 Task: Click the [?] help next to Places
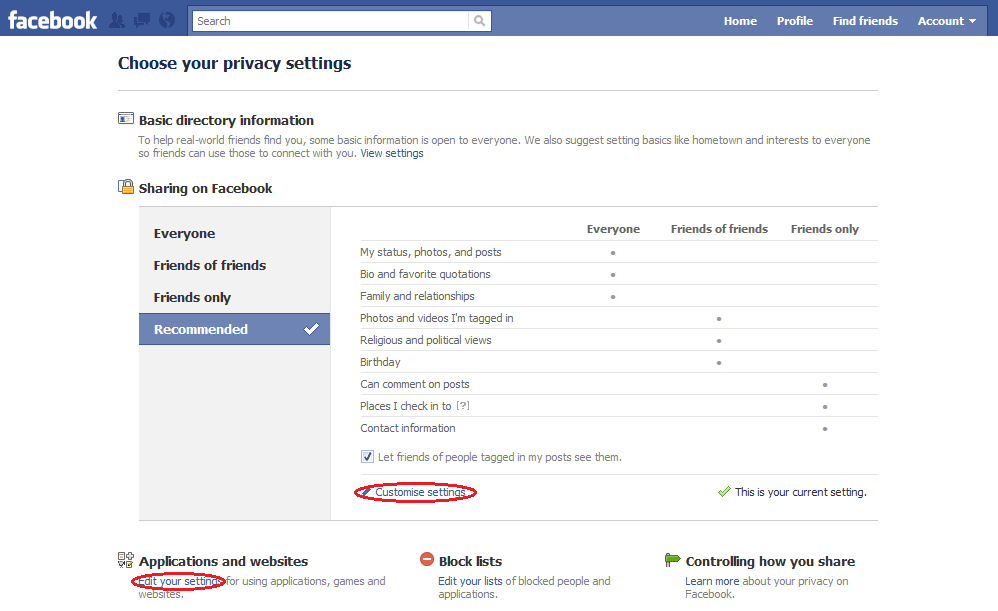[463, 405]
